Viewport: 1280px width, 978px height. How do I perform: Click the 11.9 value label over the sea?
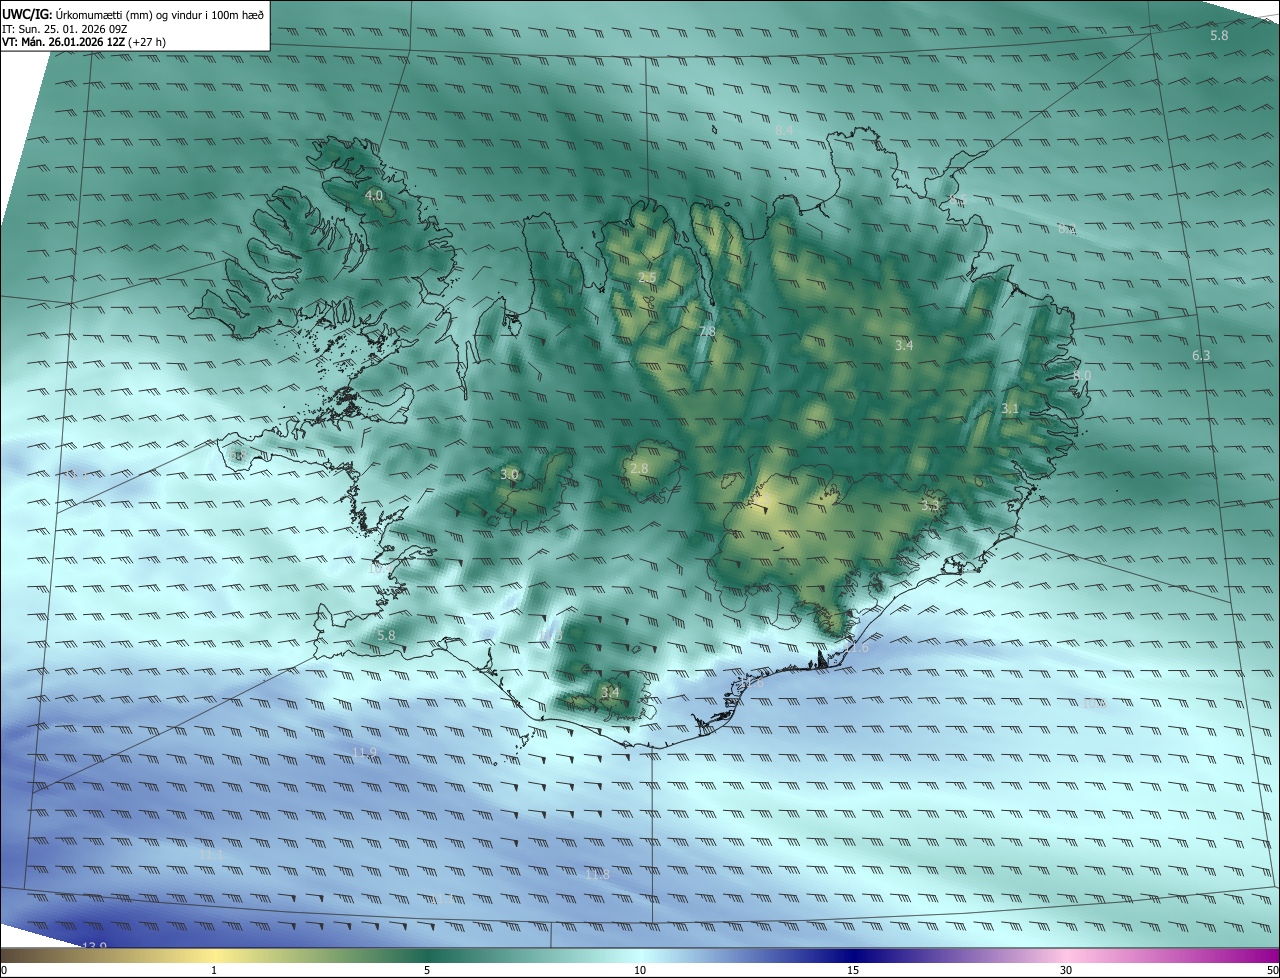click(x=365, y=752)
